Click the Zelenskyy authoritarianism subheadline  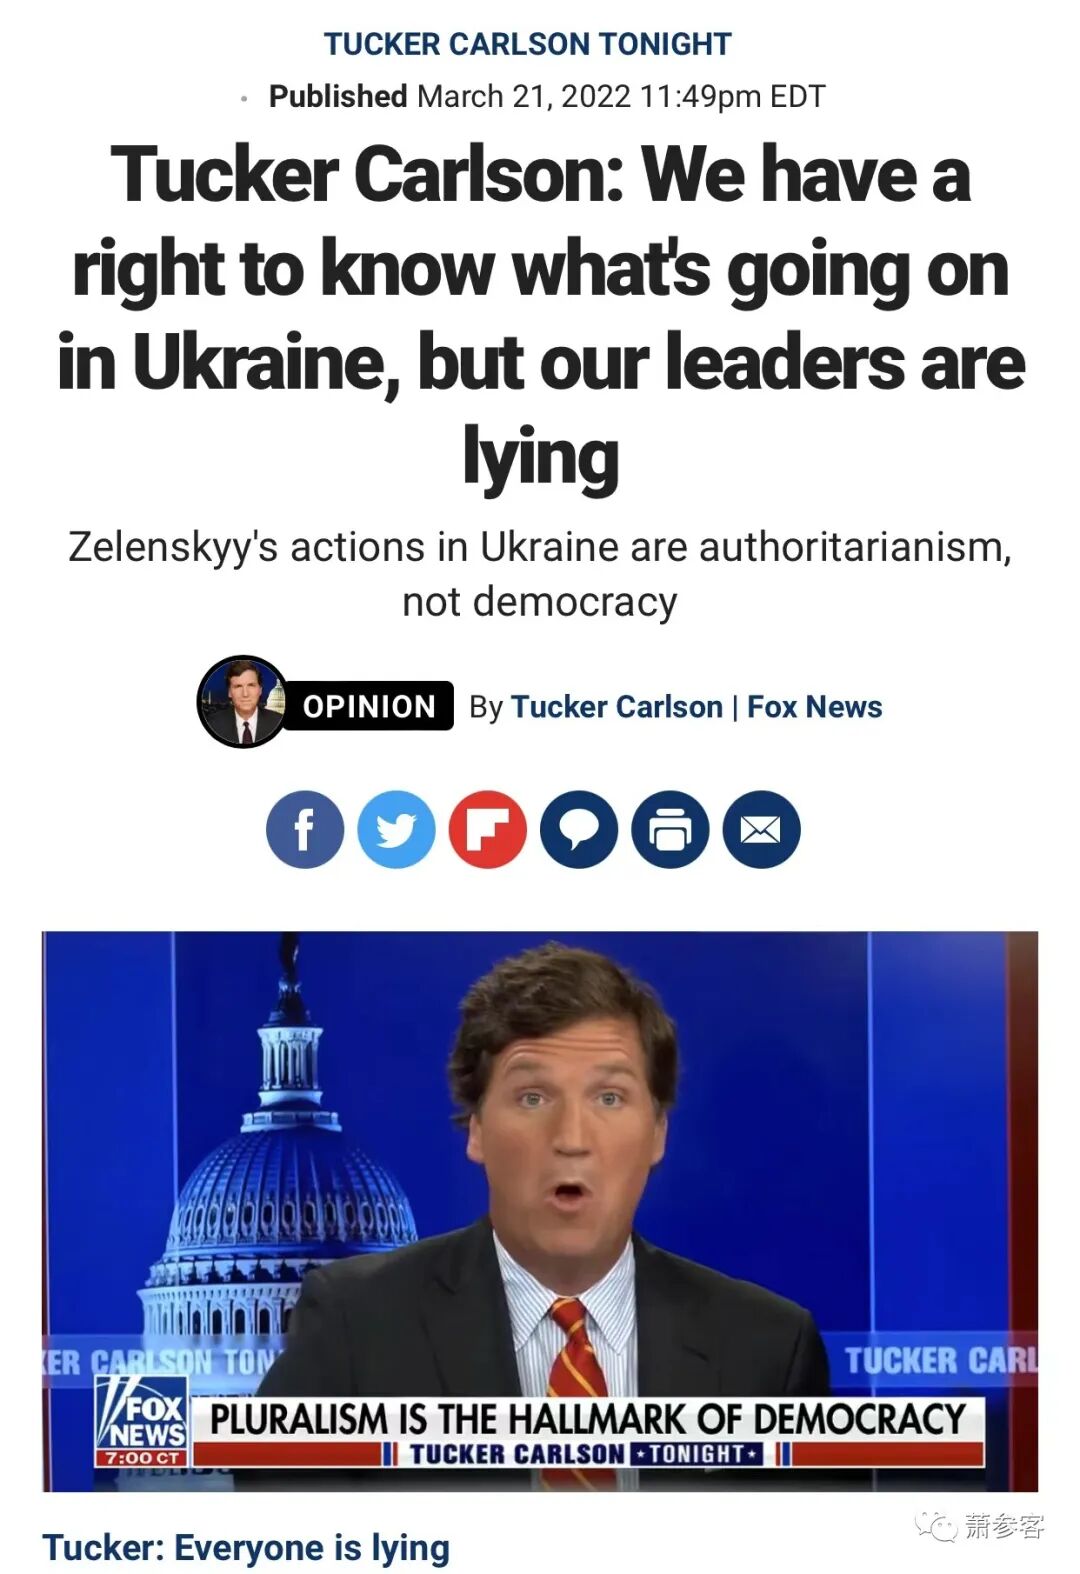pyautogui.click(x=540, y=574)
